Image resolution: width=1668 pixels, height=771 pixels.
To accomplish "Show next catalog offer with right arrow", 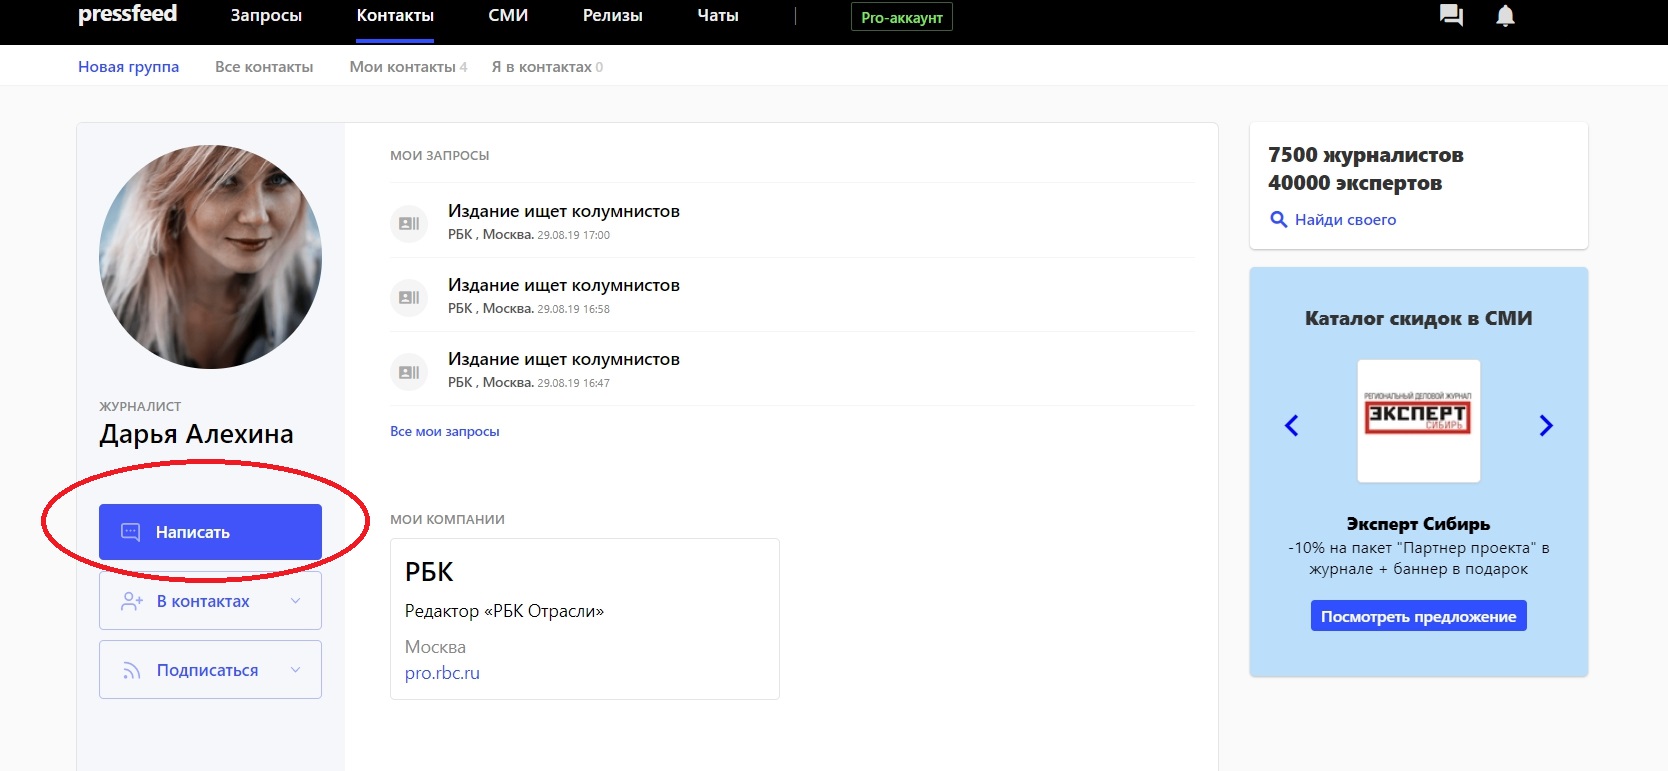I will coord(1546,426).
